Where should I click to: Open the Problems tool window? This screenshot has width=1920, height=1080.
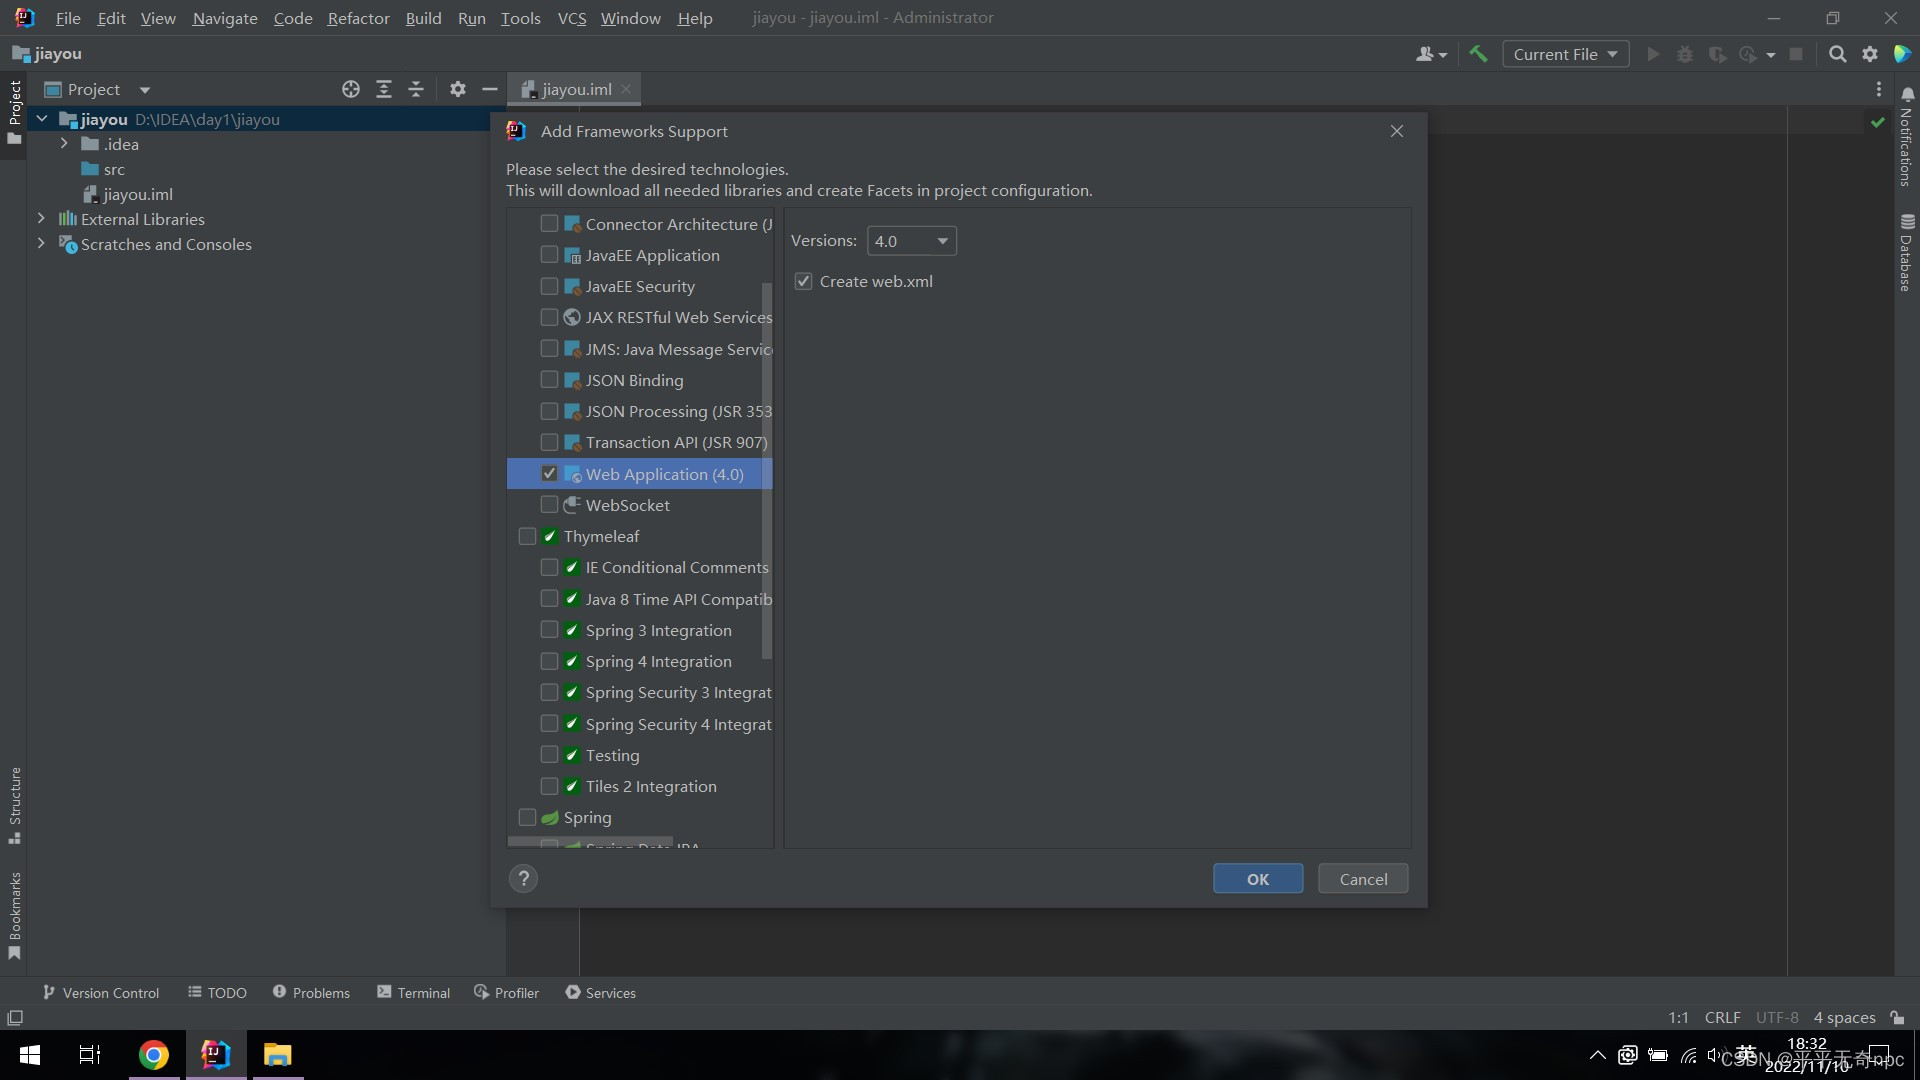pos(311,992)
